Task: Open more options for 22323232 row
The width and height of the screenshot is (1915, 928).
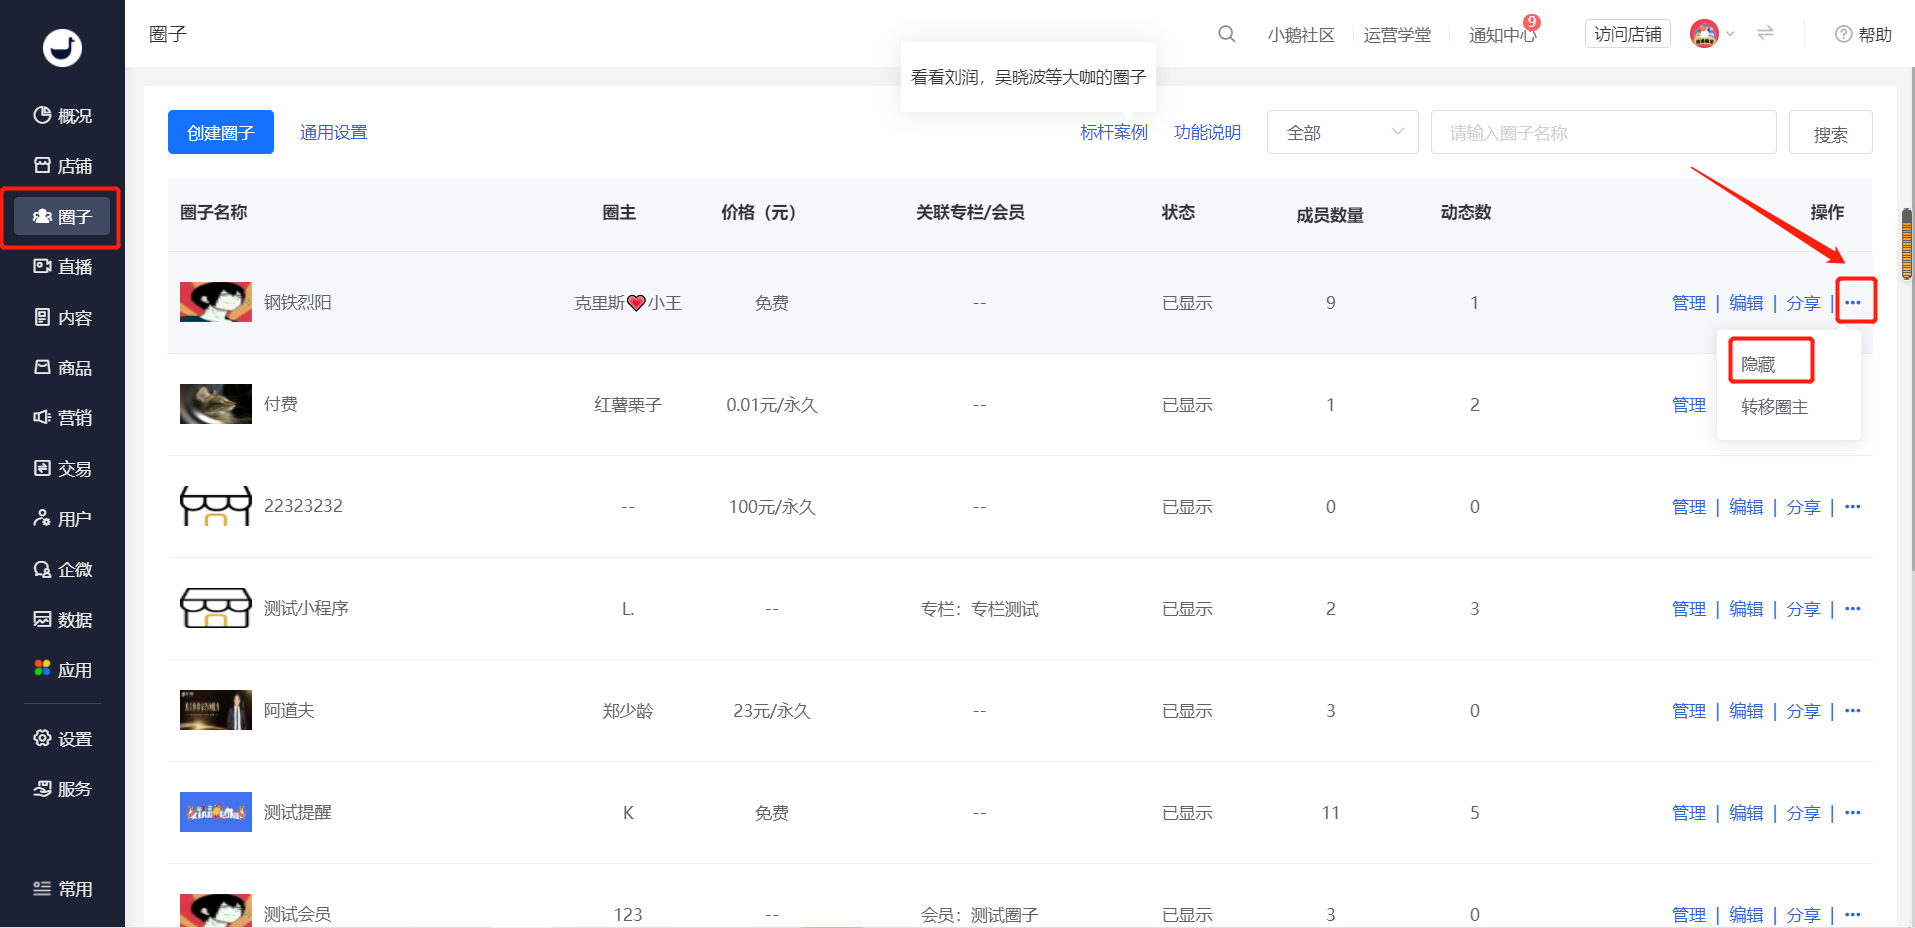Action: [x=1853, y=506]
